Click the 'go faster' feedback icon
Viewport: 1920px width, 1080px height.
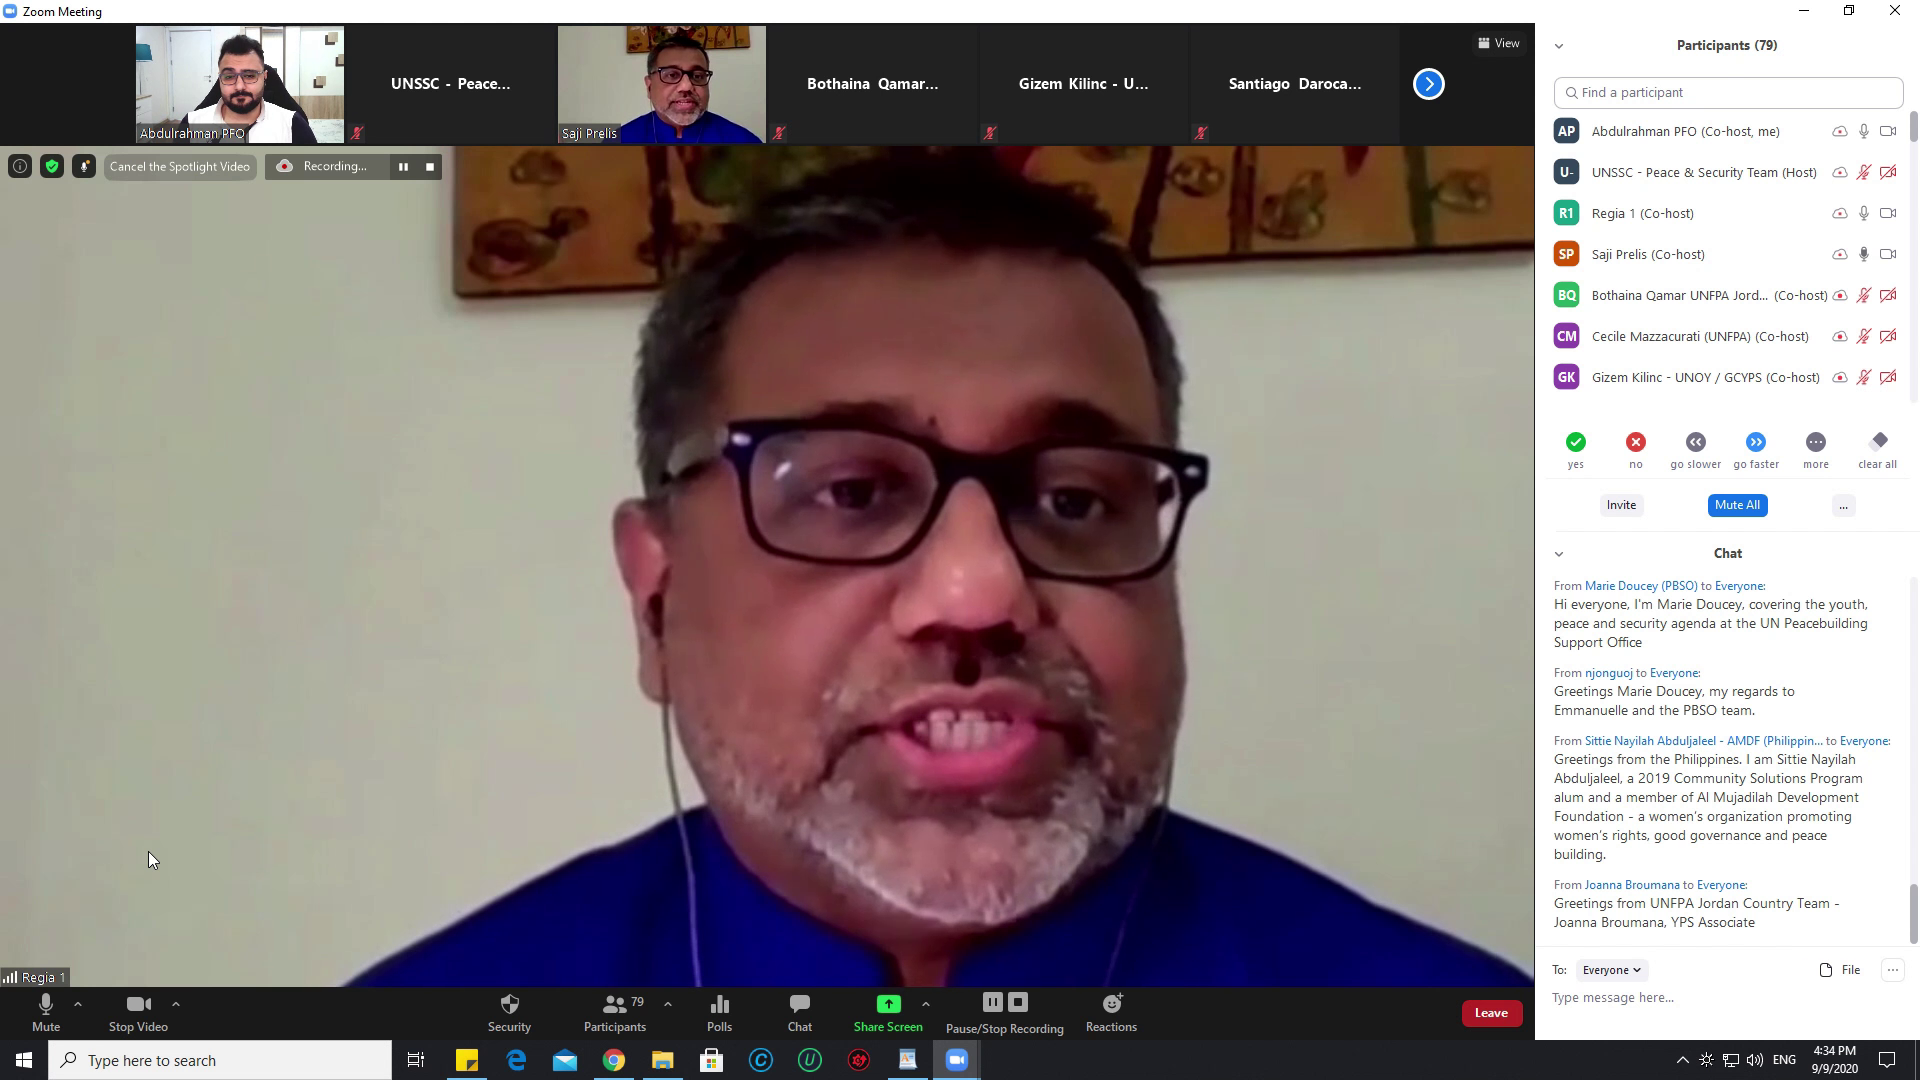(x=1755, y=442)
